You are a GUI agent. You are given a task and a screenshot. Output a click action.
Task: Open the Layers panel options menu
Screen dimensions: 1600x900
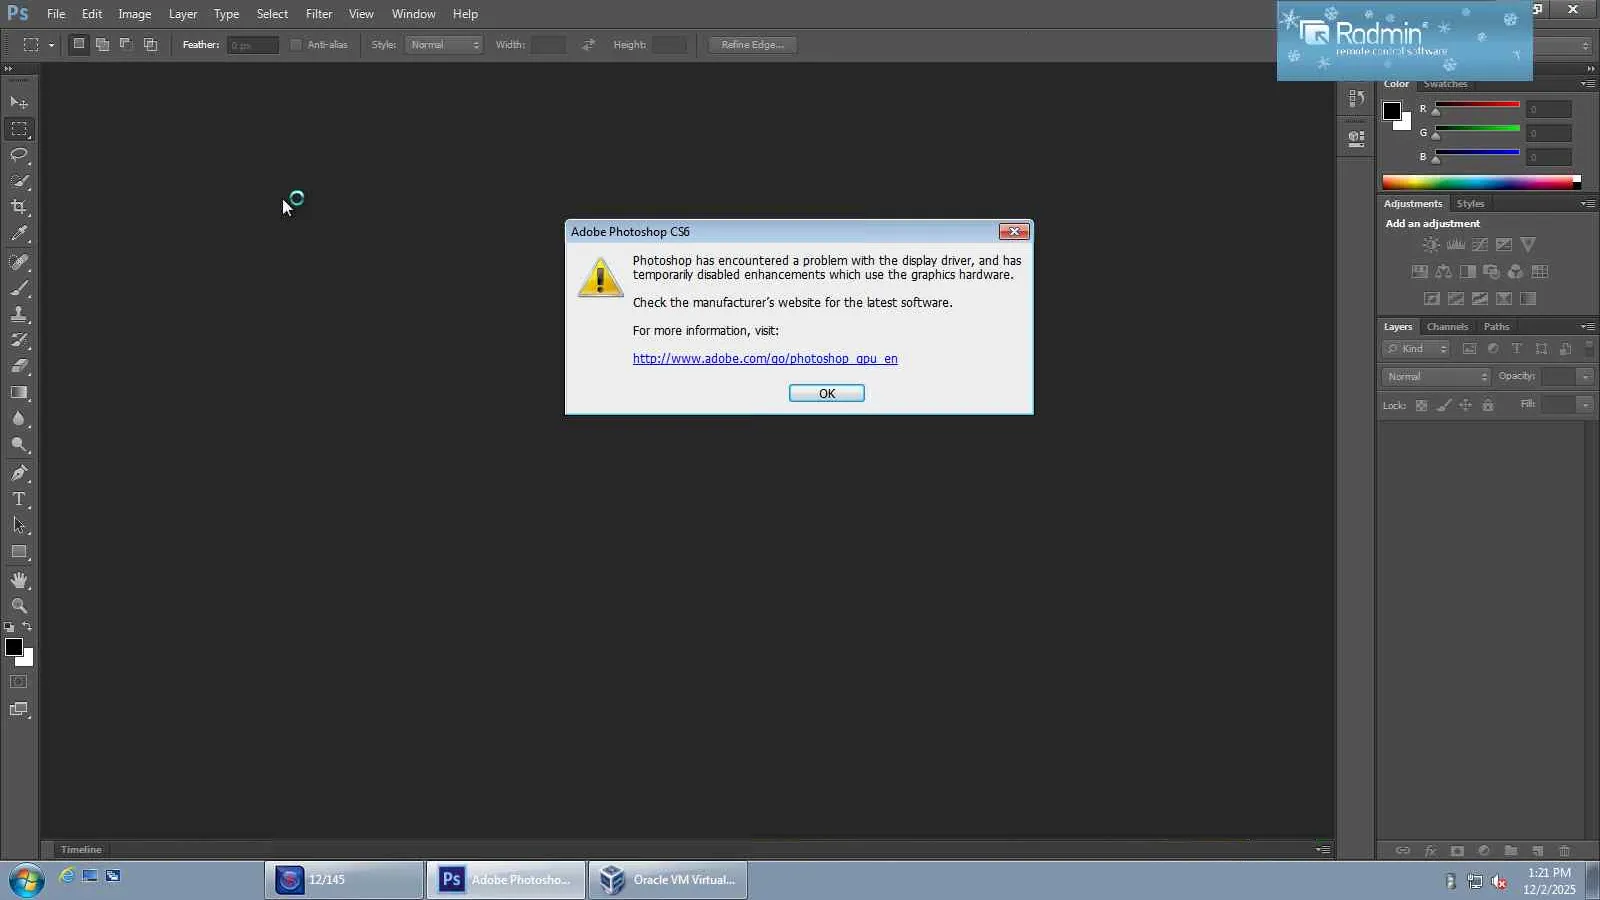tap(1588, 327)
